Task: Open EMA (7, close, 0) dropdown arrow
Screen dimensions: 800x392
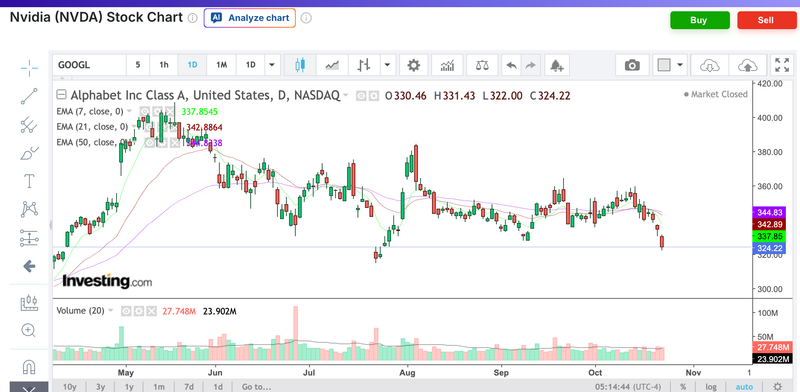Action: 129,111
